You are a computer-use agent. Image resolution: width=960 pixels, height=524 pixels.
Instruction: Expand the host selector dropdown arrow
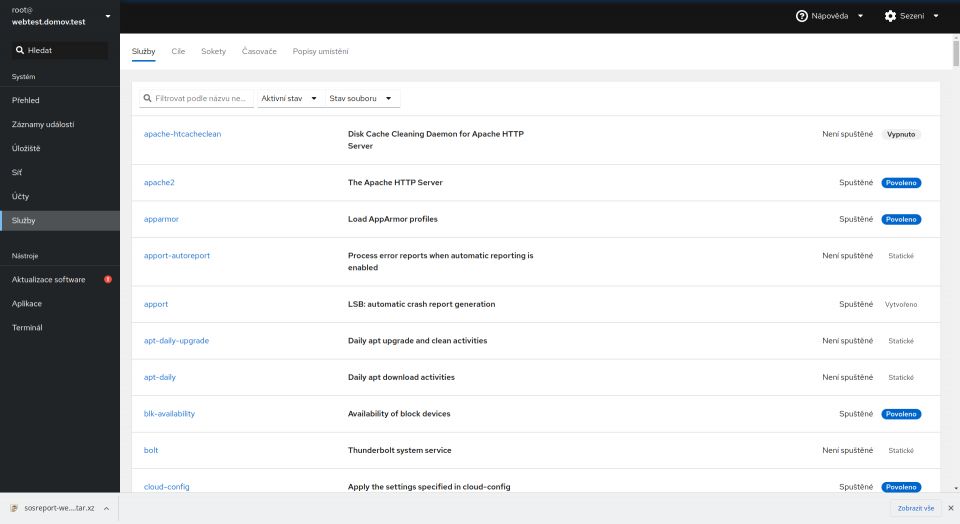[x=108, y=16]
